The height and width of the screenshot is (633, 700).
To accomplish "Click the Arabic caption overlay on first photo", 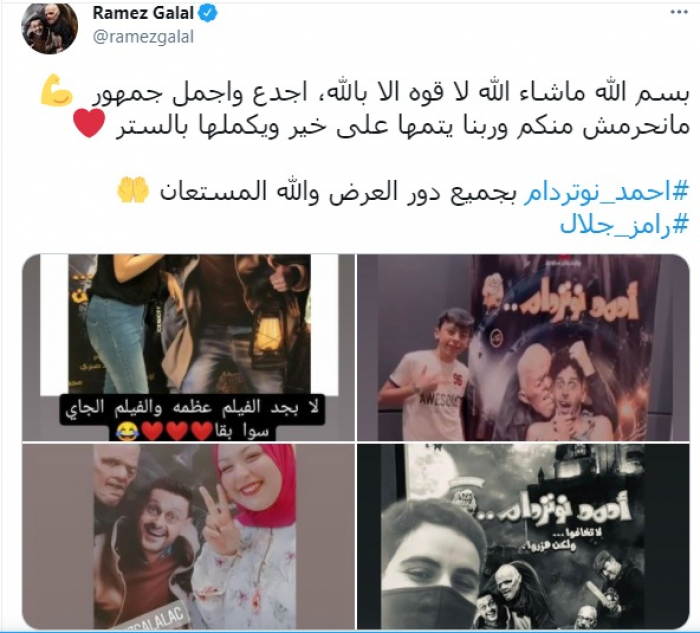I will (x=192, y=419).
